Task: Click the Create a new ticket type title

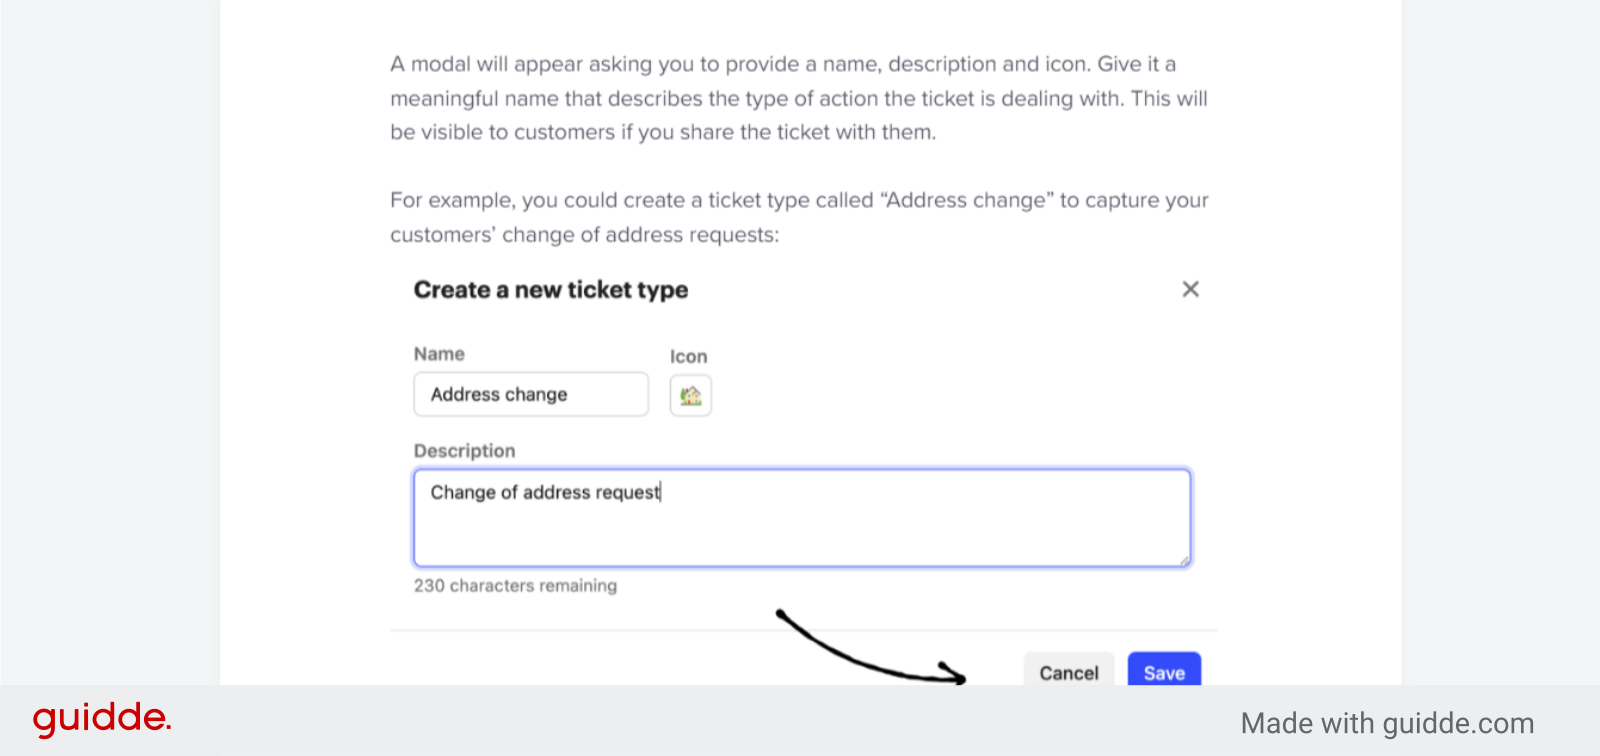Action: coord(551,290)
